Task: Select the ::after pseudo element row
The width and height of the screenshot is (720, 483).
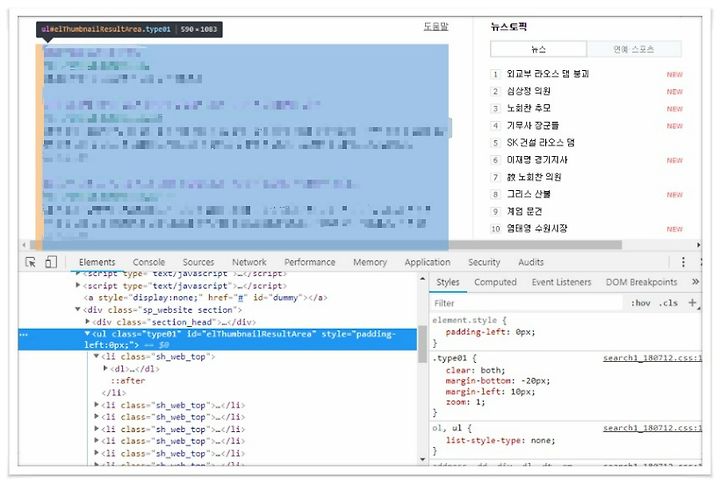Action: pos(128,381)
